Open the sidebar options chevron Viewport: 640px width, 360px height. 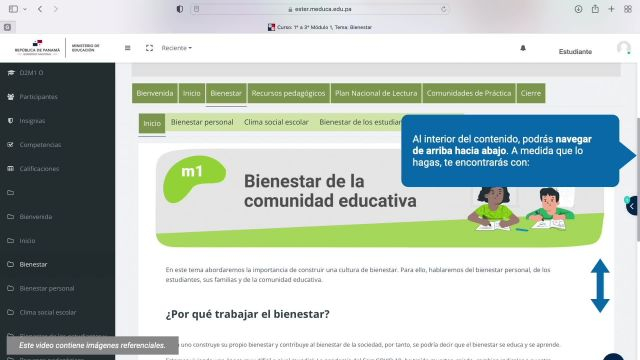(x=25, y=9)
